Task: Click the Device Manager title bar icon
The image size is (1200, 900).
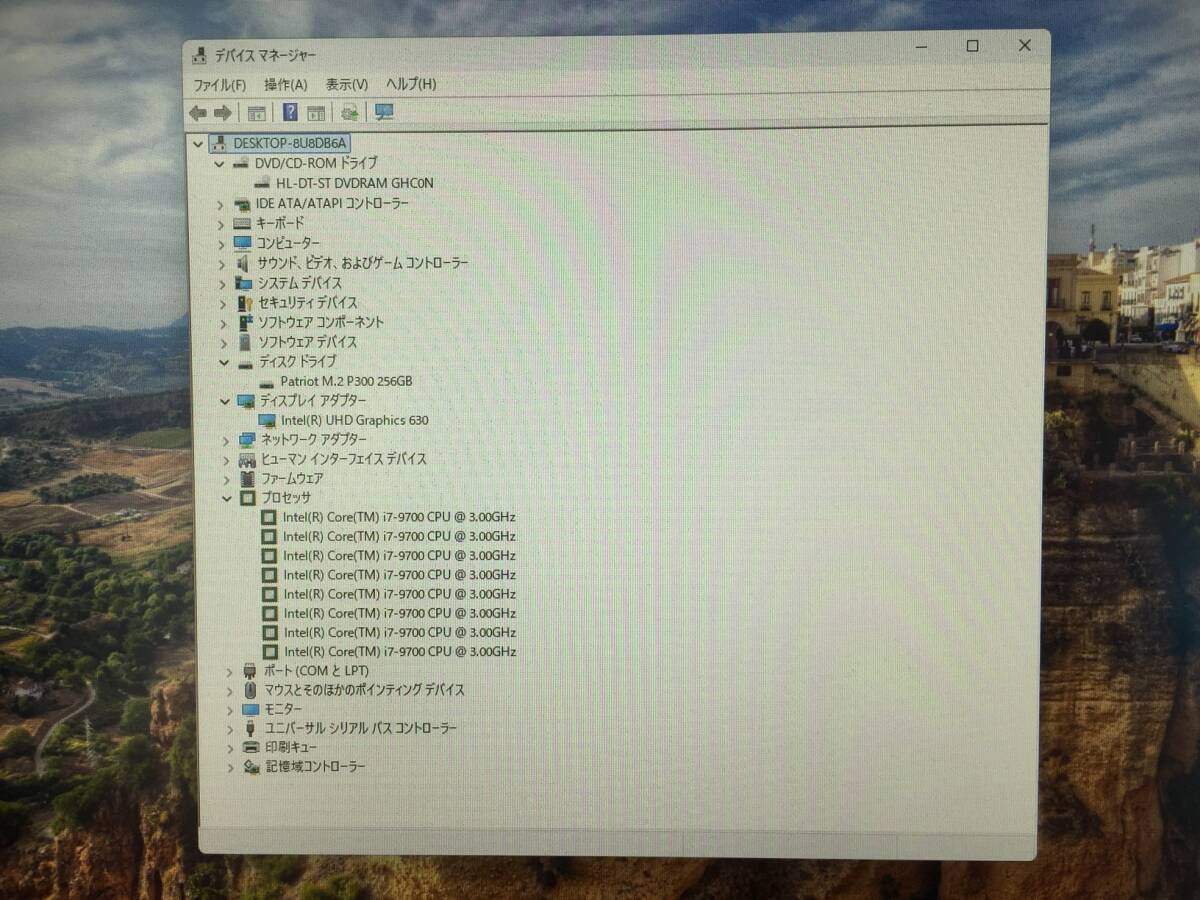Action: tap(200, 54)
